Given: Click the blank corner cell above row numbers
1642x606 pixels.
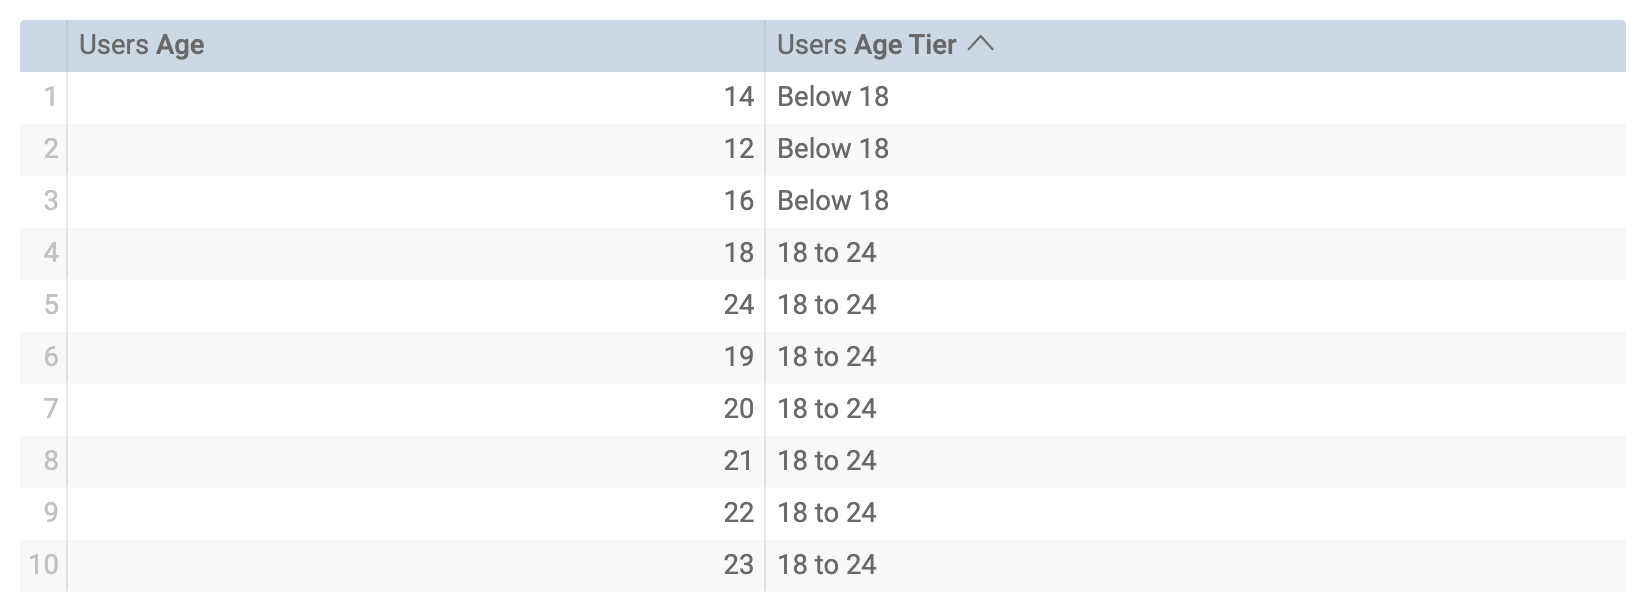Looking at the screenshot, I should pos(42,44).
